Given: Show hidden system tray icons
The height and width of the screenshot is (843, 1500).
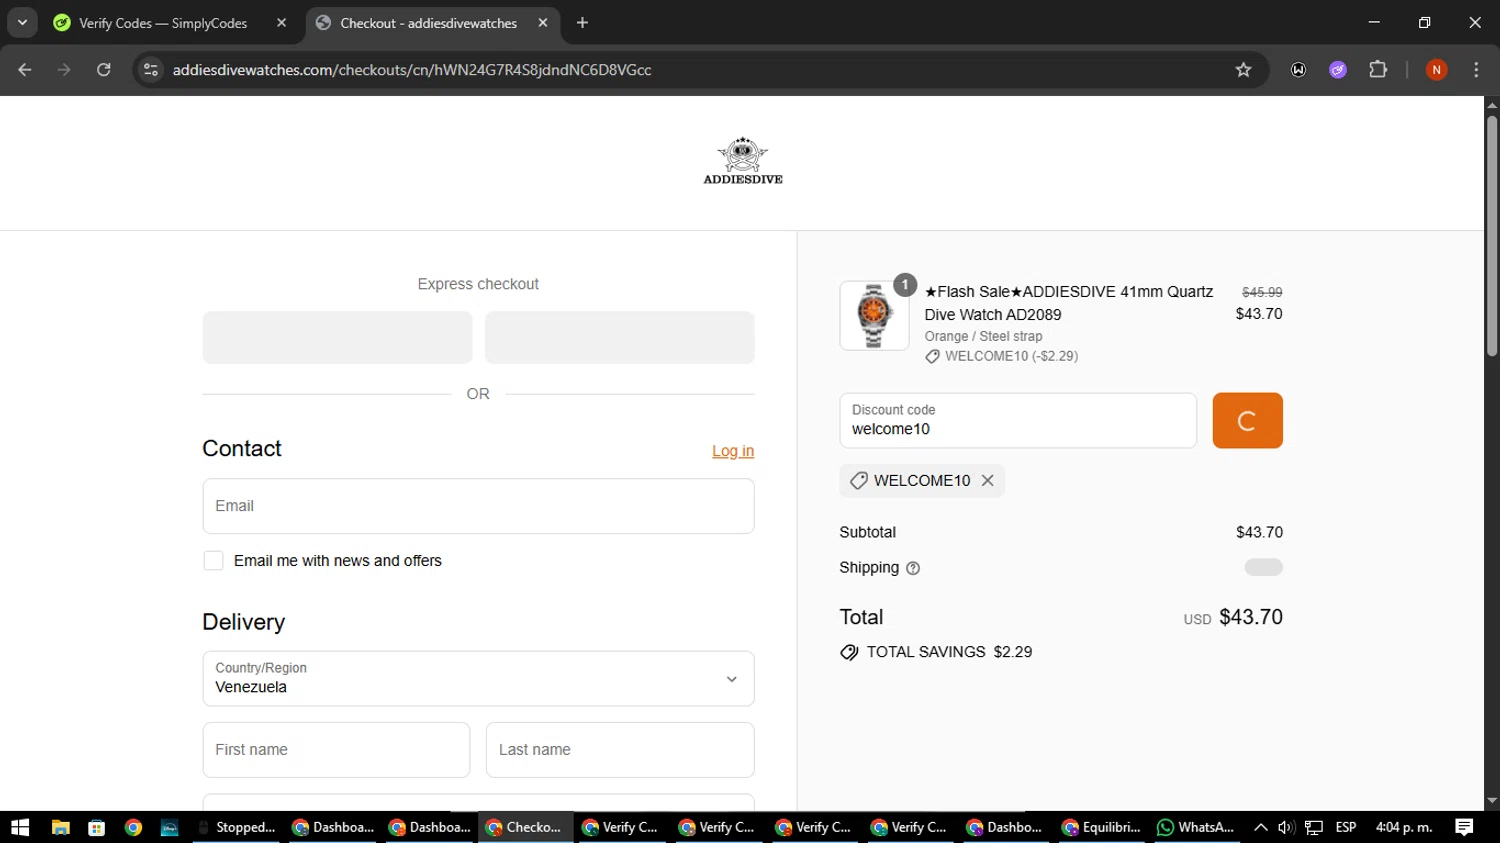Looking at the screenshot, I should pos(1261,828).
